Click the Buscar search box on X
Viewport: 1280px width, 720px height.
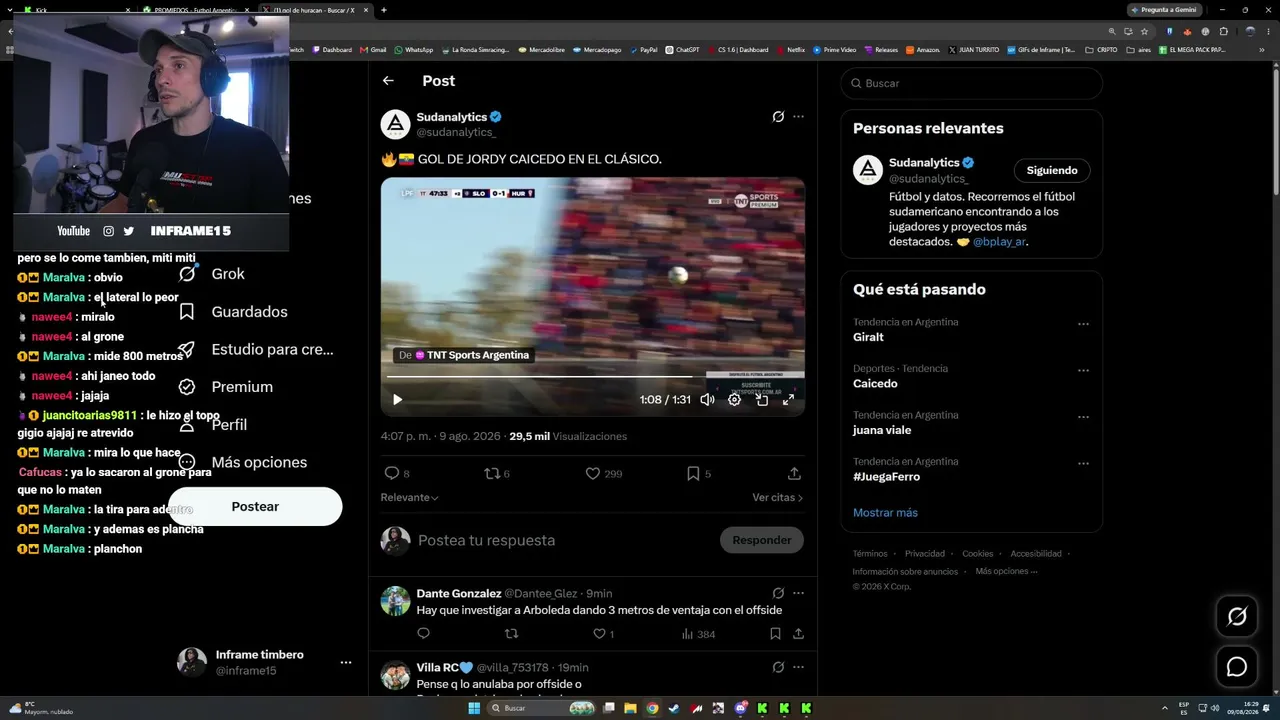click(x=971, y=83)
